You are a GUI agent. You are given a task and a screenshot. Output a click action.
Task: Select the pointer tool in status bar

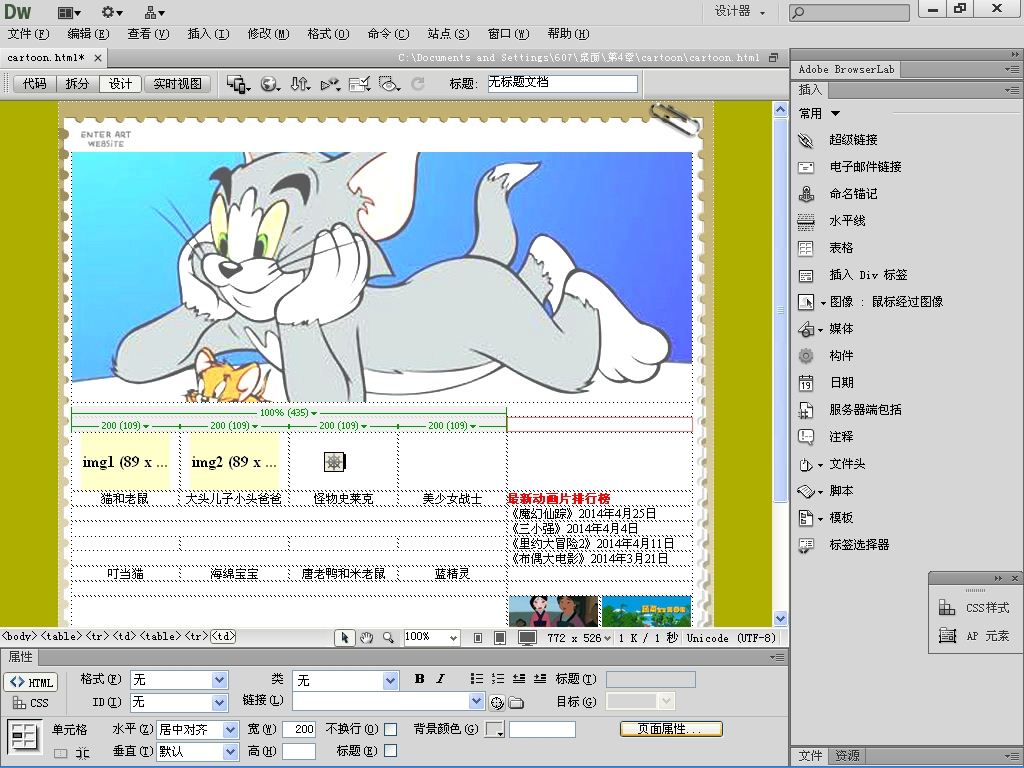pos(344,637)
